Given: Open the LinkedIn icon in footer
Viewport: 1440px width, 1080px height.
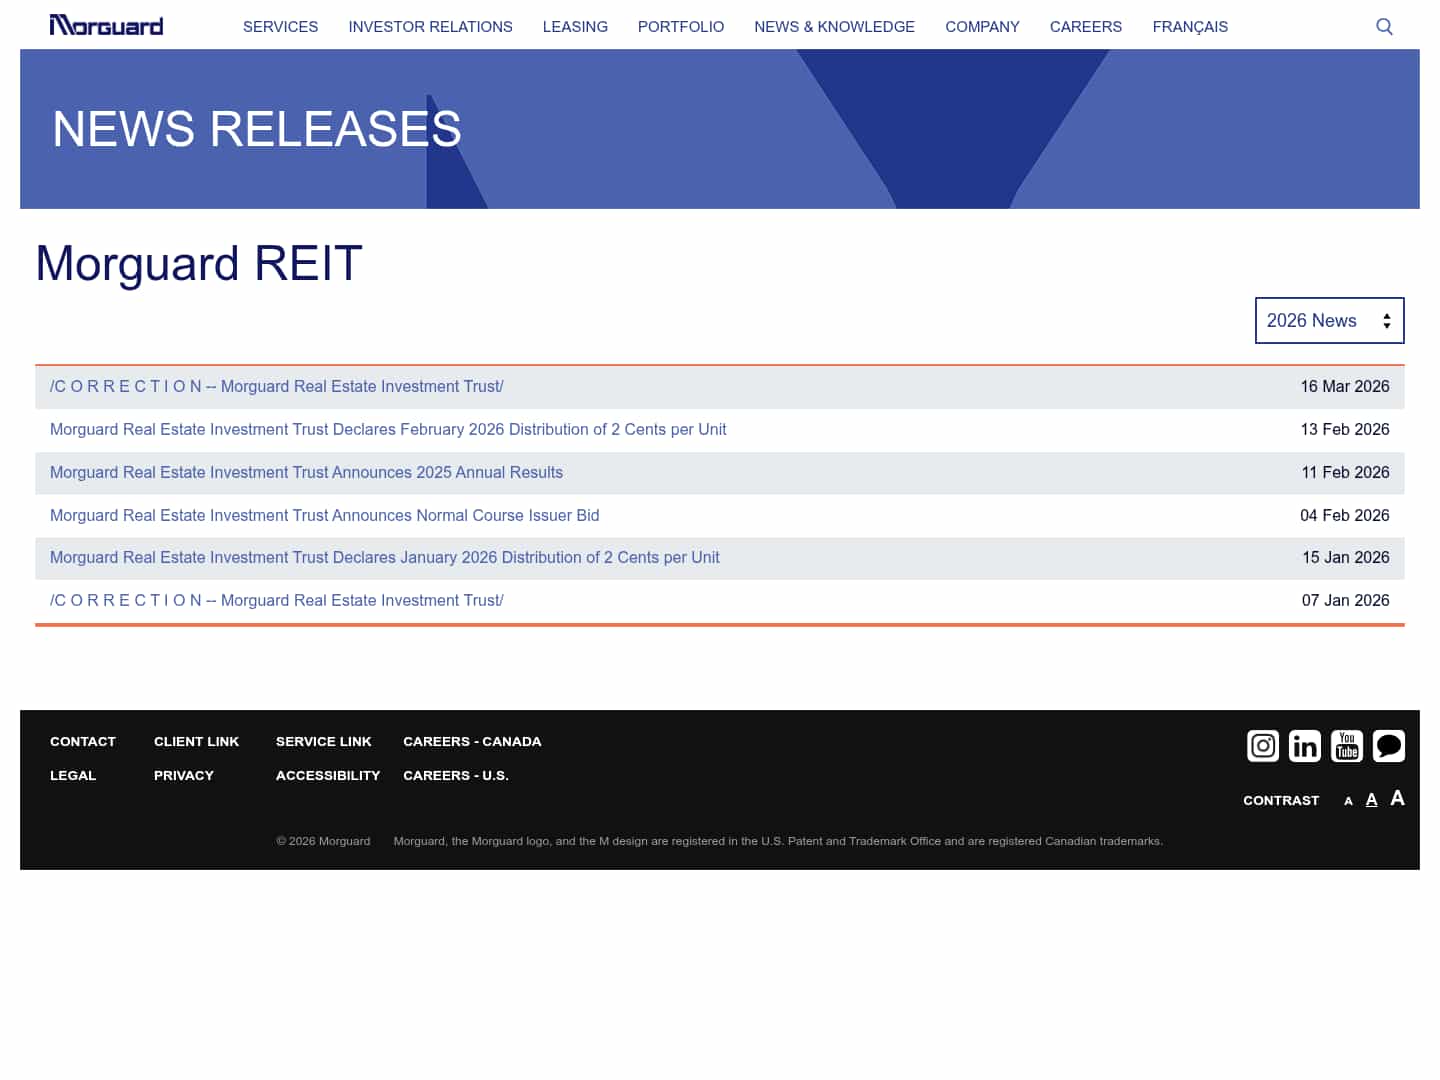Looking at the screenshot, I should pos(1305,746).
